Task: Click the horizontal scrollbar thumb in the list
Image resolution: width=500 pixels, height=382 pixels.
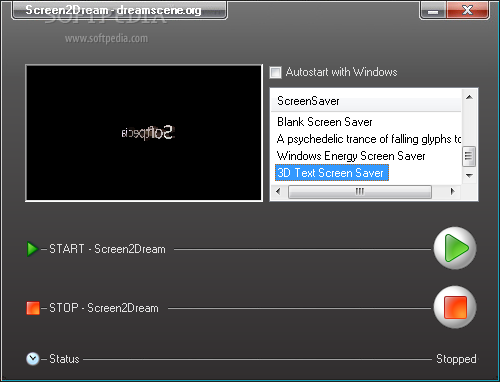Action: [x=360, y=192]
